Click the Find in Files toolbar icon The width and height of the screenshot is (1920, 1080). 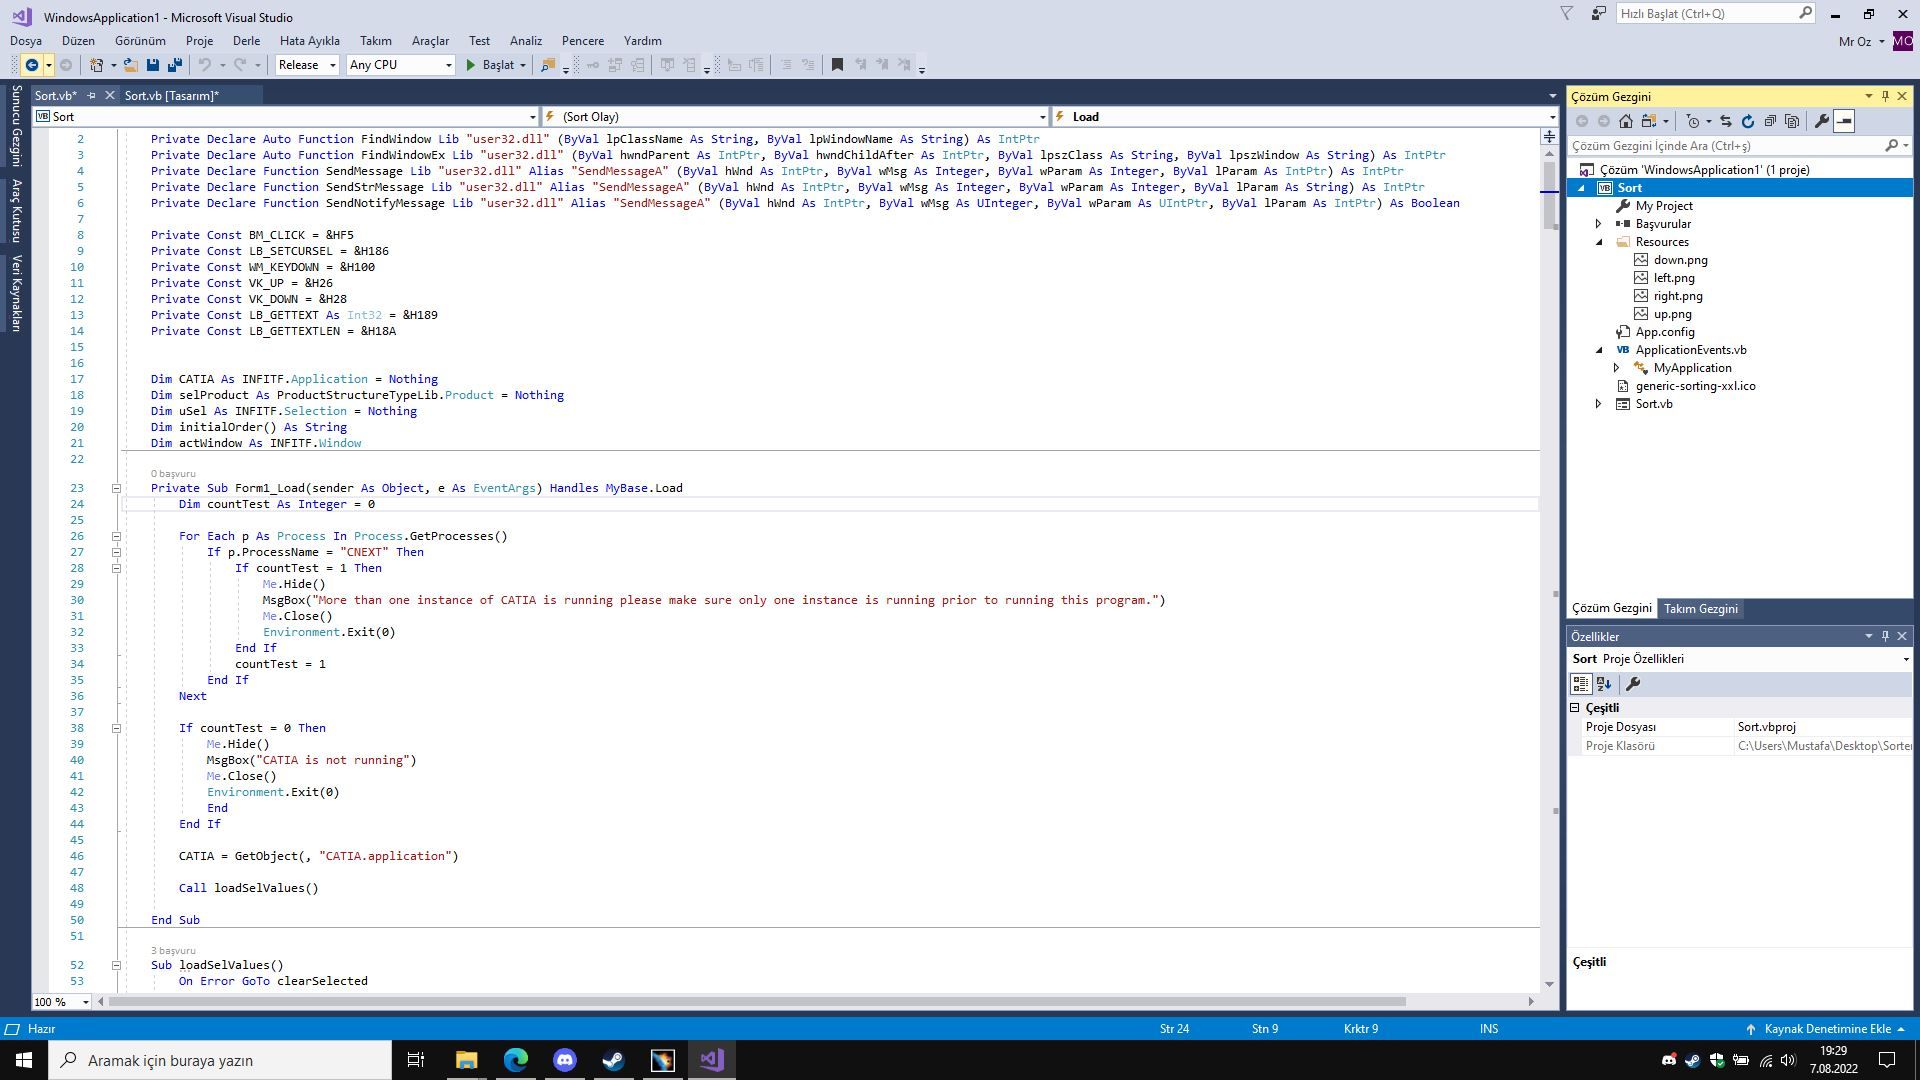click(547, 65)
